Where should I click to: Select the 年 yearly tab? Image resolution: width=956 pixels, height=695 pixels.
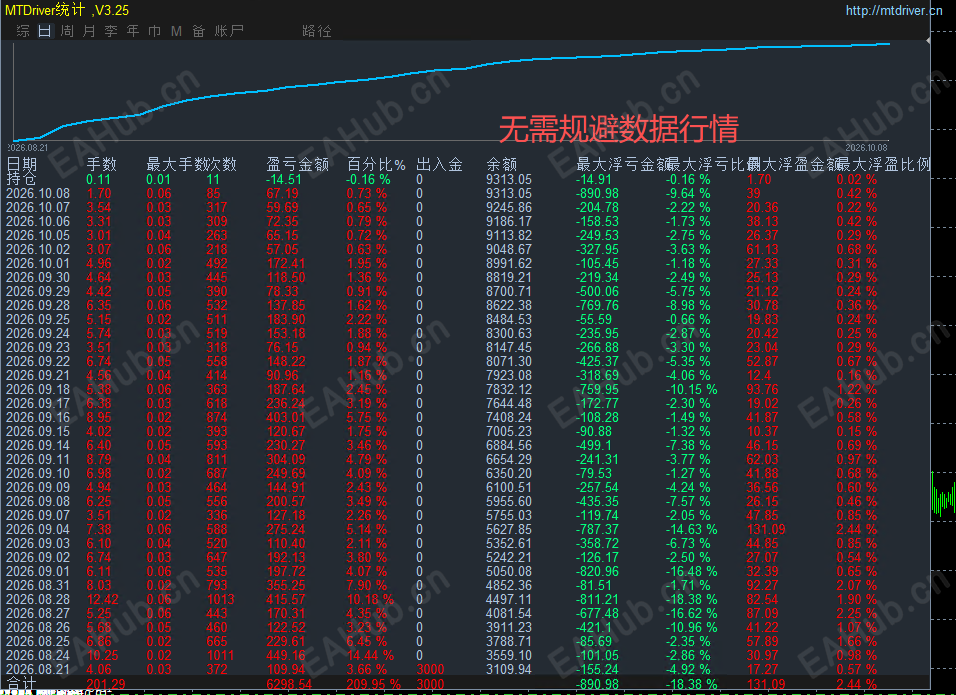pos(133,30)
